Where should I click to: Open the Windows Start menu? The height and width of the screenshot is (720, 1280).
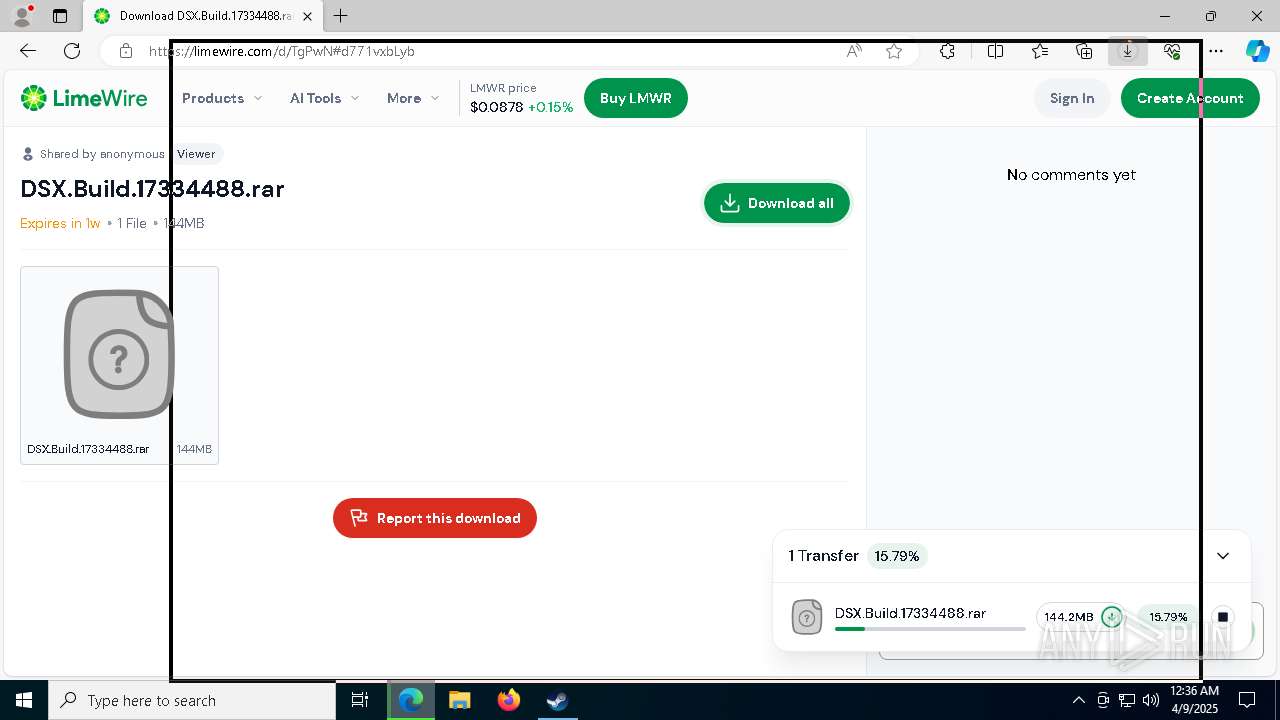click(24, 700)
